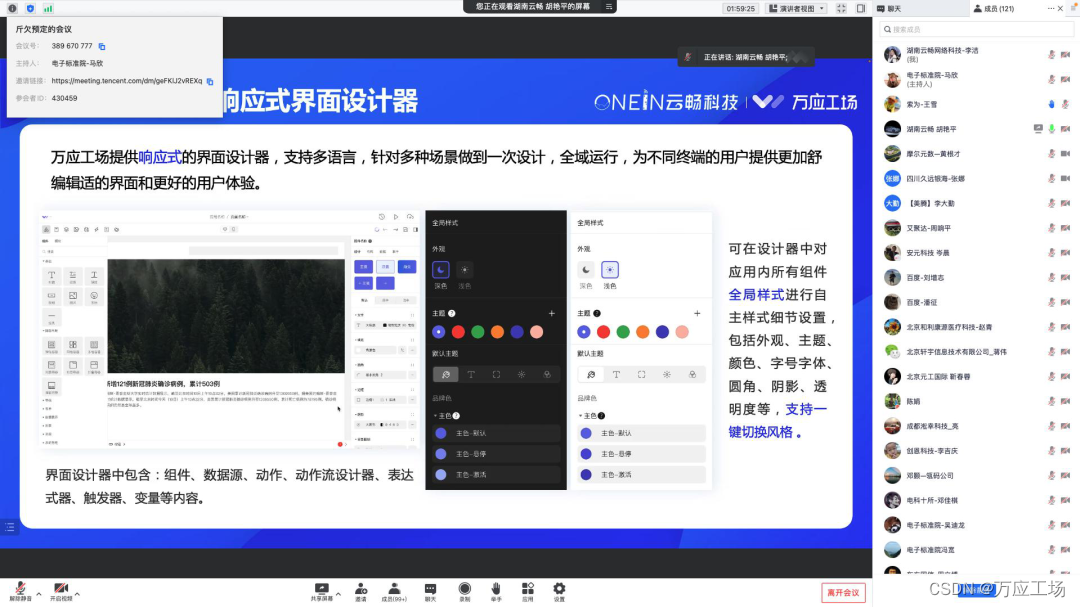Open the 成员(99+) members icon in toolbar
The width and height of the screenshot is (1080, 607).
tap(394, 589)
